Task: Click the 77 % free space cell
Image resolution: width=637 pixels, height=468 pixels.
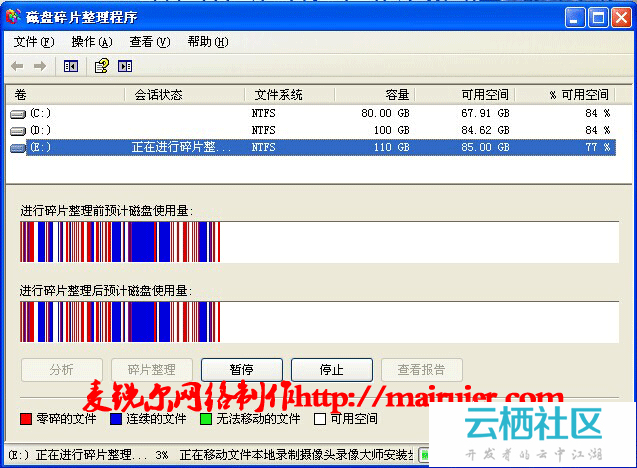Action: coord(598,147)
